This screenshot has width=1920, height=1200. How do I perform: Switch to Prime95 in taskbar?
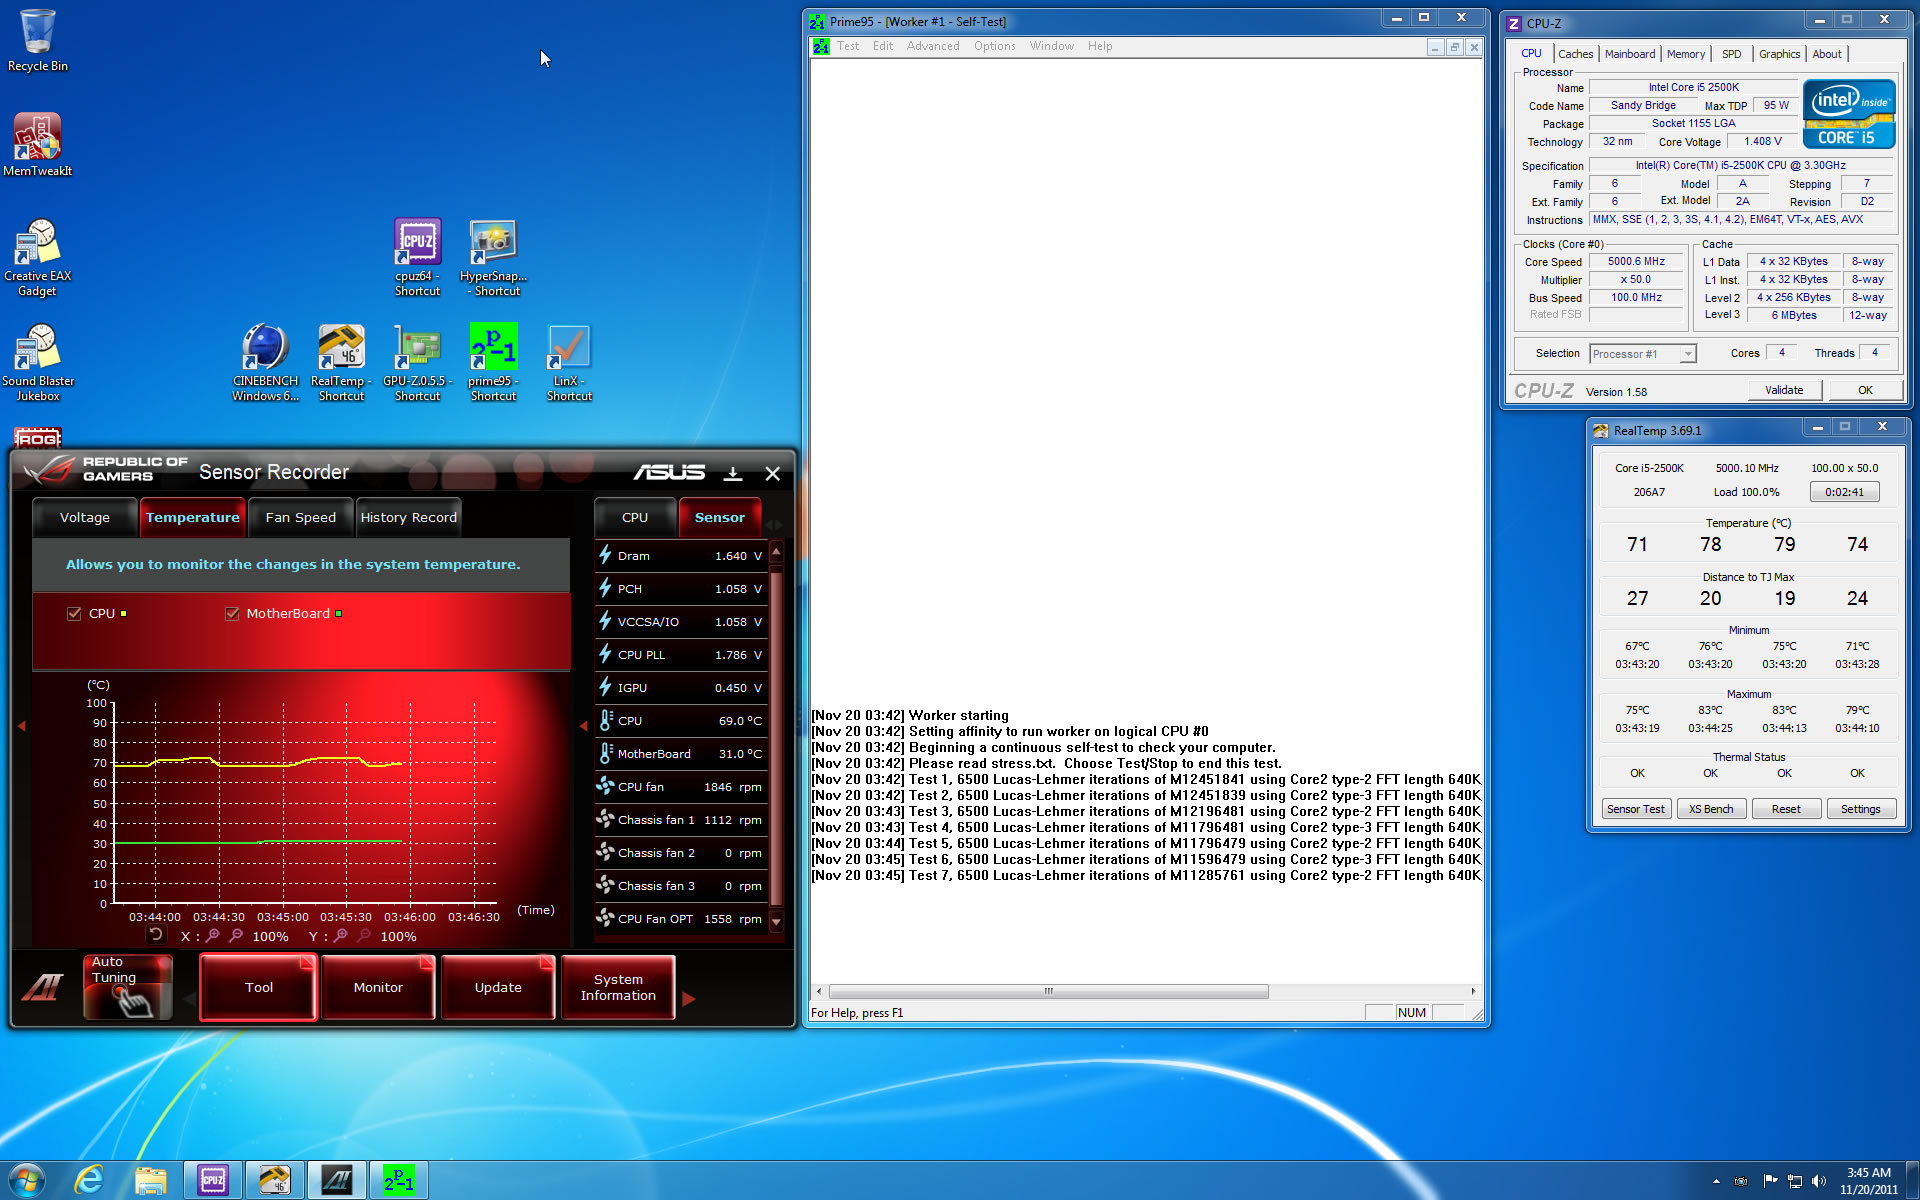[399, 1180]
